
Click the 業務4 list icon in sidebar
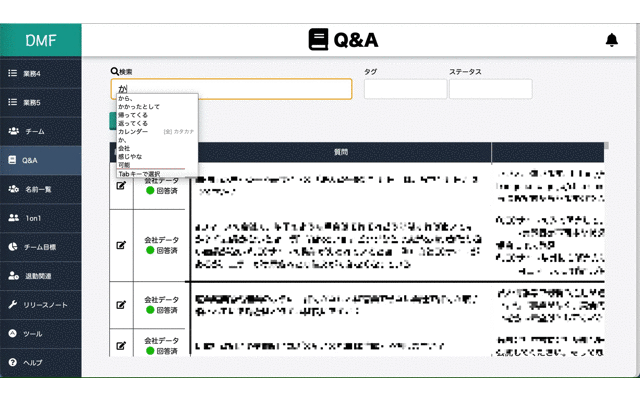pyautogui.click(x=13, y=73)
